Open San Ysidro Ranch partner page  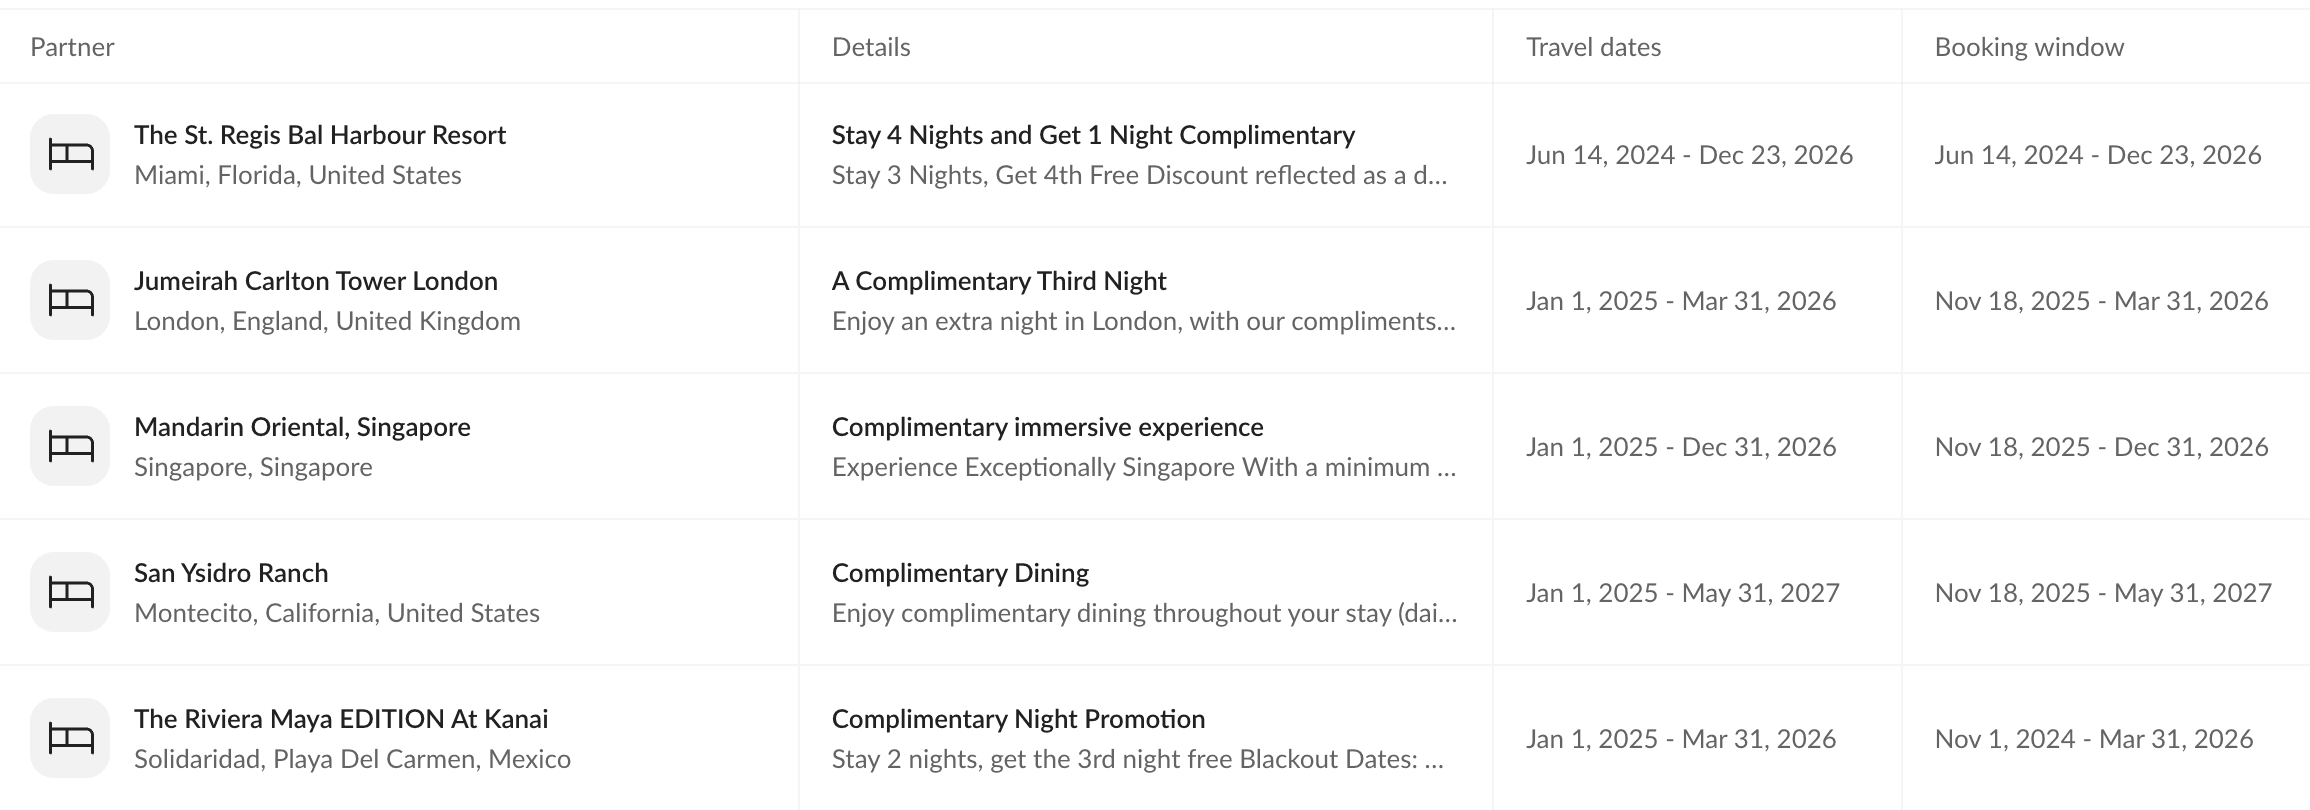tap(231, 573)
